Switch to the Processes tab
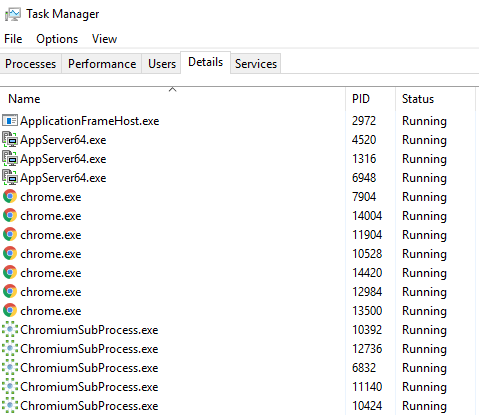This screenshot has width=479, height=415. point(31,64)
